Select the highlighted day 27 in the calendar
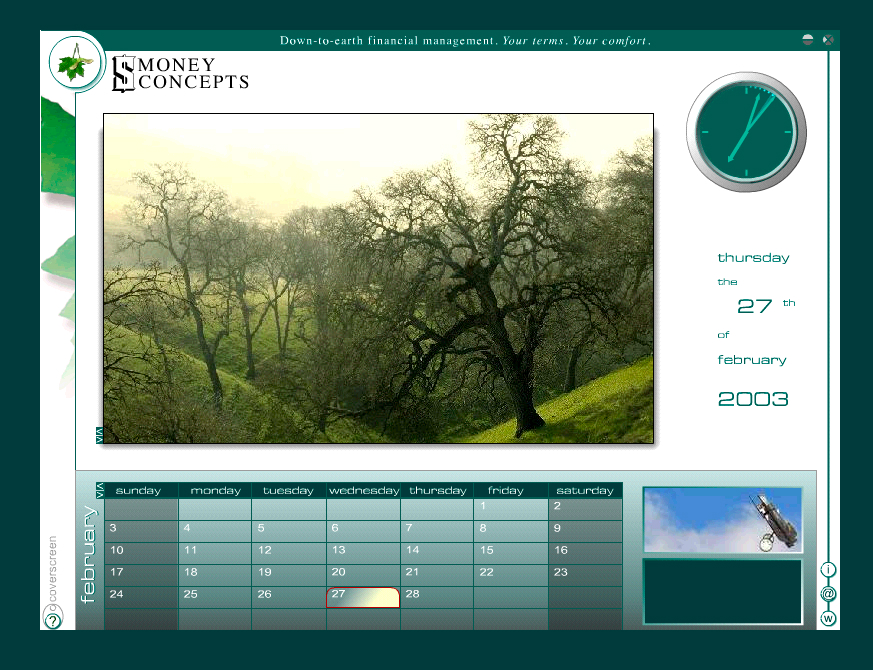 [363, 597]
